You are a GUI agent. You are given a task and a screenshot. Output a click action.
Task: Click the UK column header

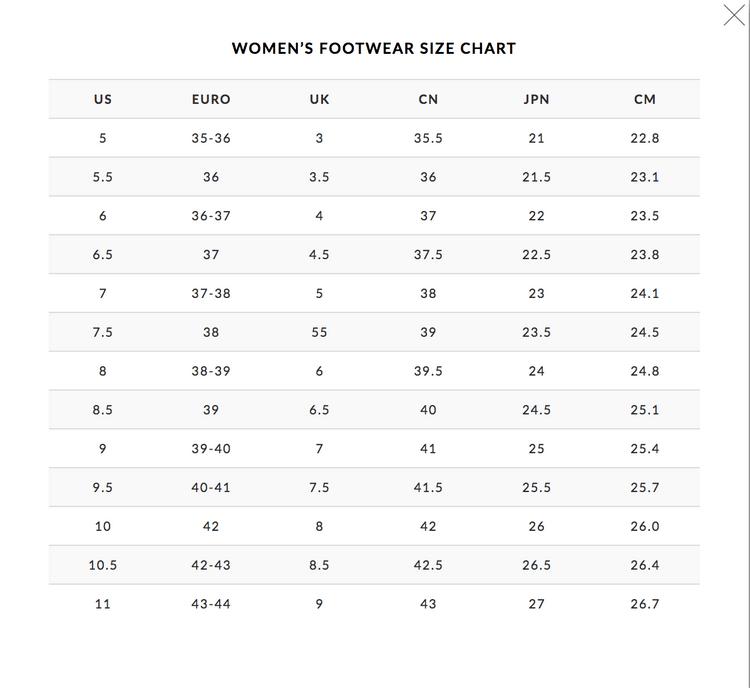pyautogui.click(x=319, y=99)
